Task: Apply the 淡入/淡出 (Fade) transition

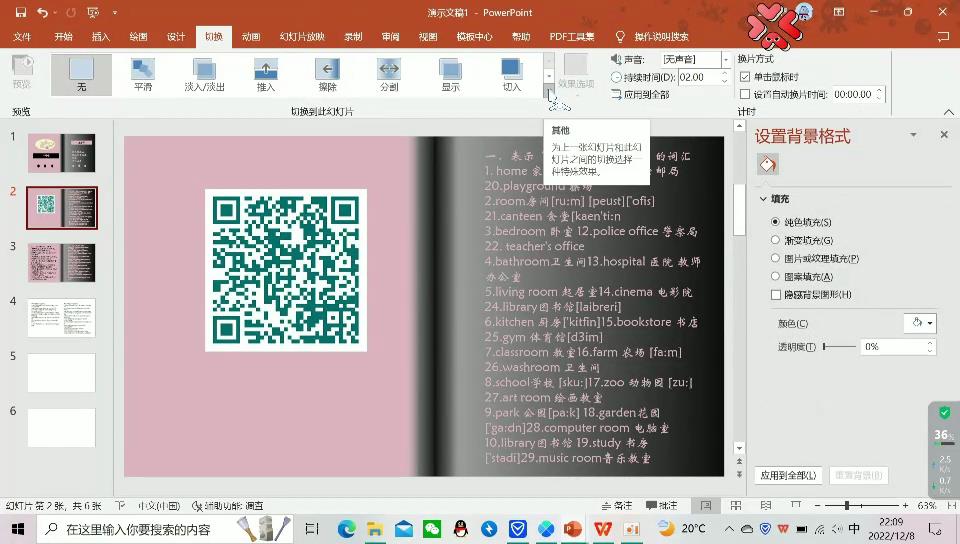Action: [204, 75]
